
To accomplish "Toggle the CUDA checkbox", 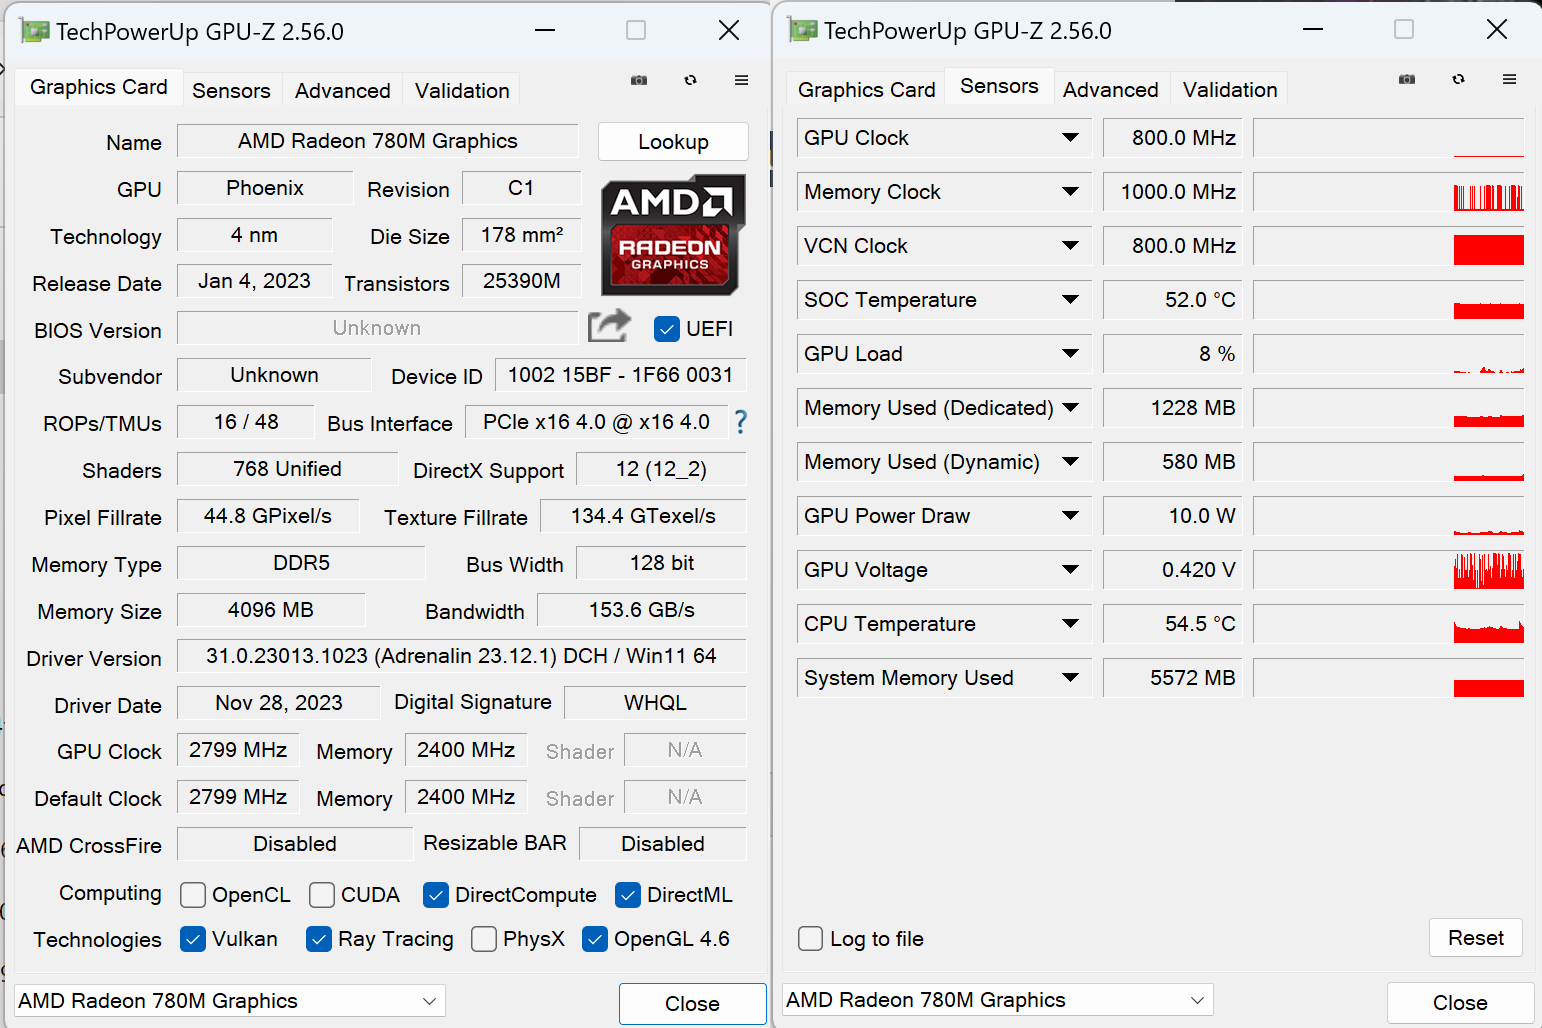I will [322, 895].
